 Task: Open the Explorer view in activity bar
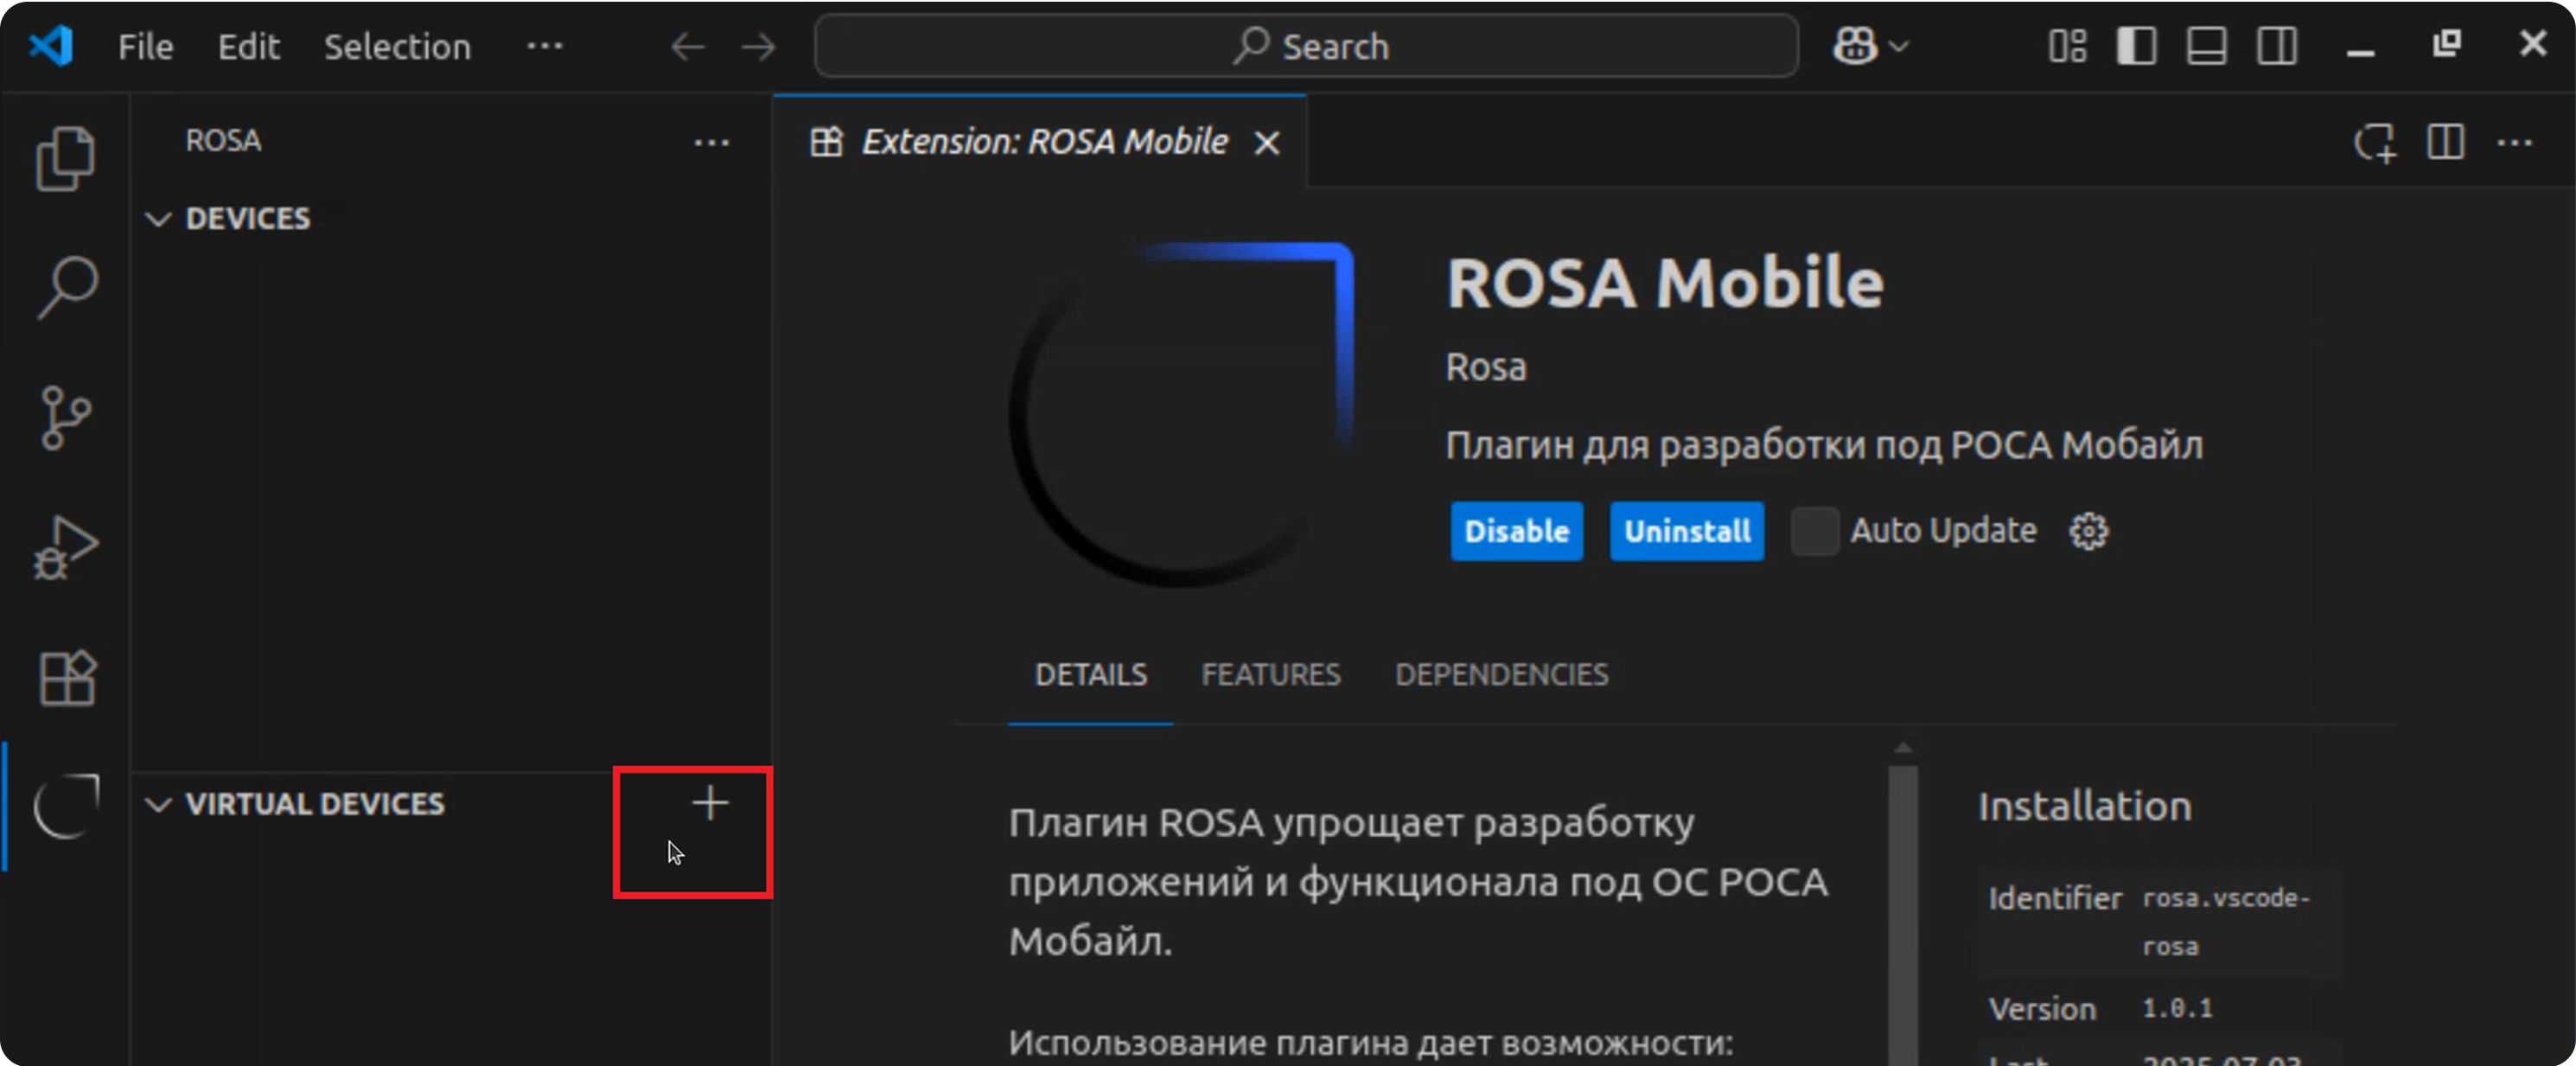pyautogui.click(x=65, y=158)
